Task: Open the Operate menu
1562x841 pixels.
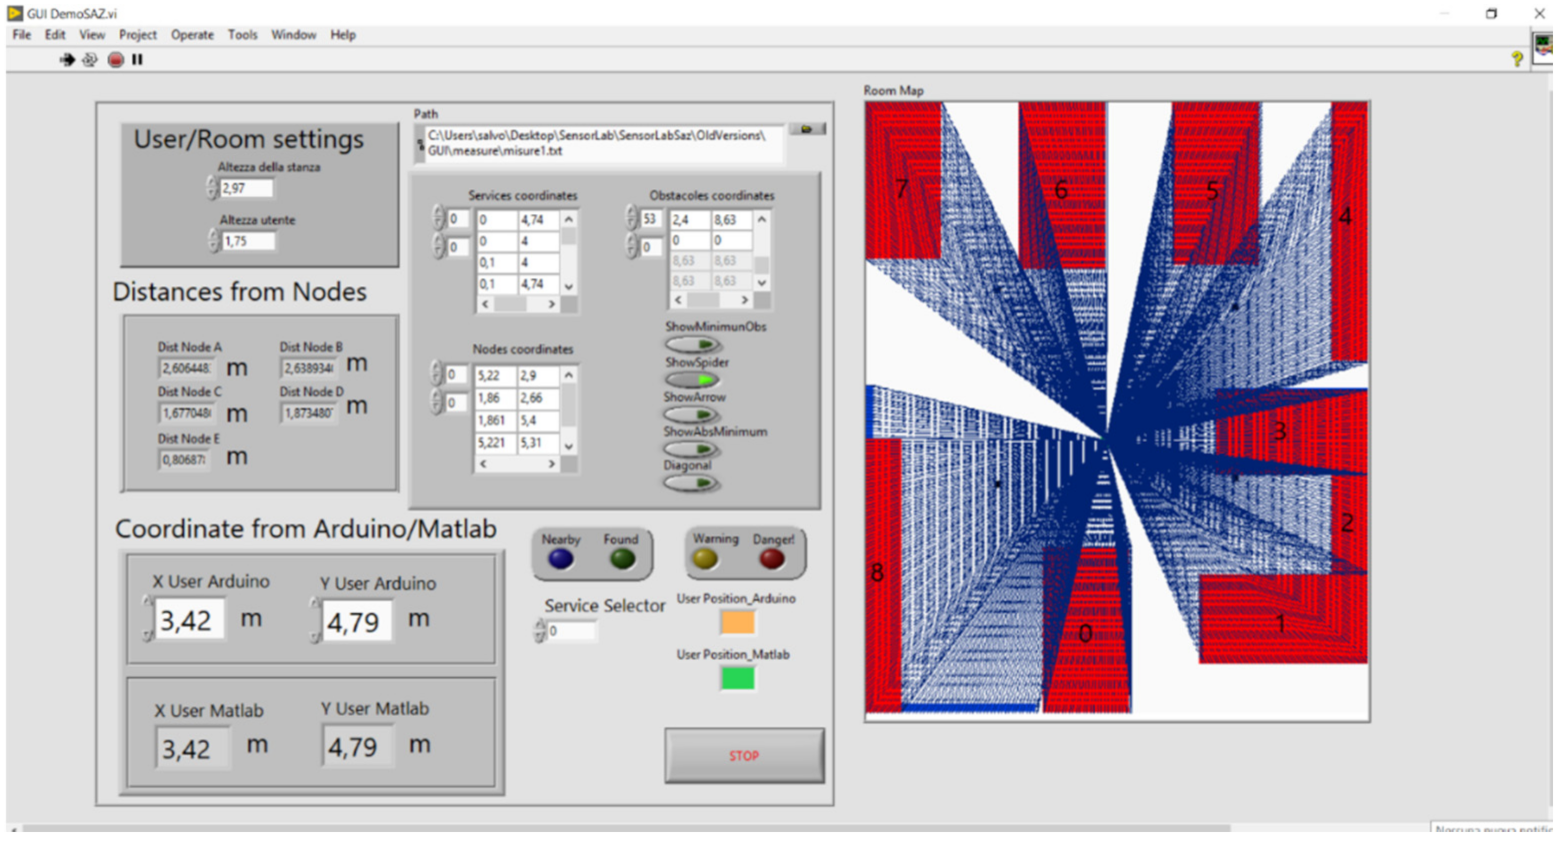Action: click(192, 35)
